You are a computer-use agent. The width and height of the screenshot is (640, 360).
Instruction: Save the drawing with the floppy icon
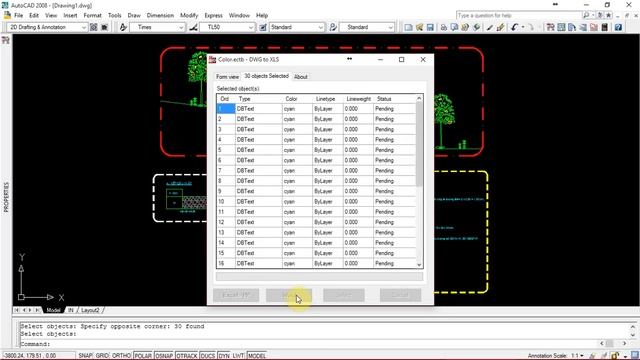(430, 27)
